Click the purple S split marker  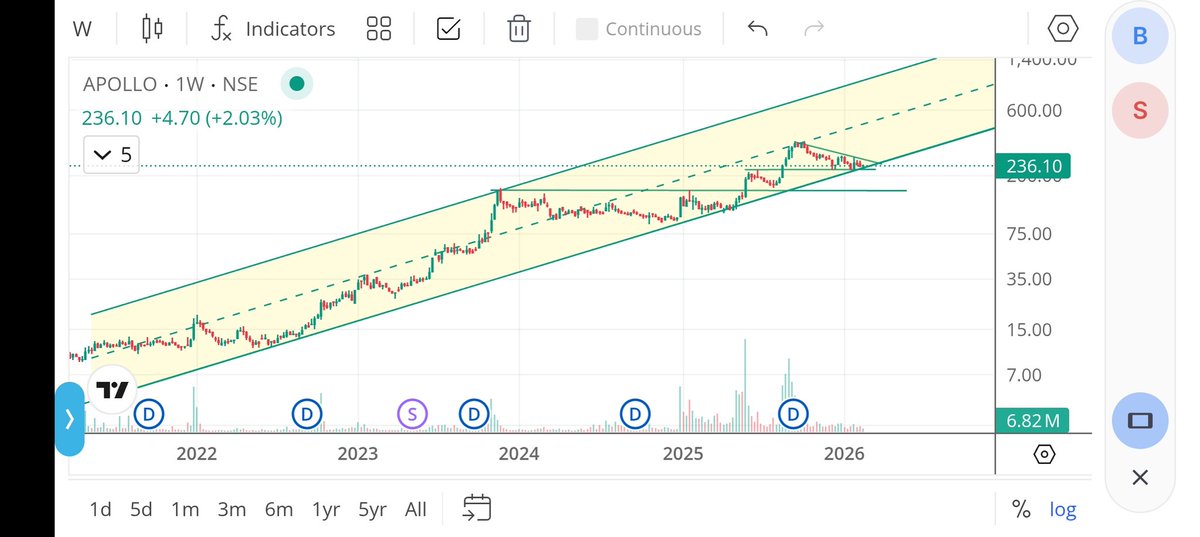click(412, 413)
